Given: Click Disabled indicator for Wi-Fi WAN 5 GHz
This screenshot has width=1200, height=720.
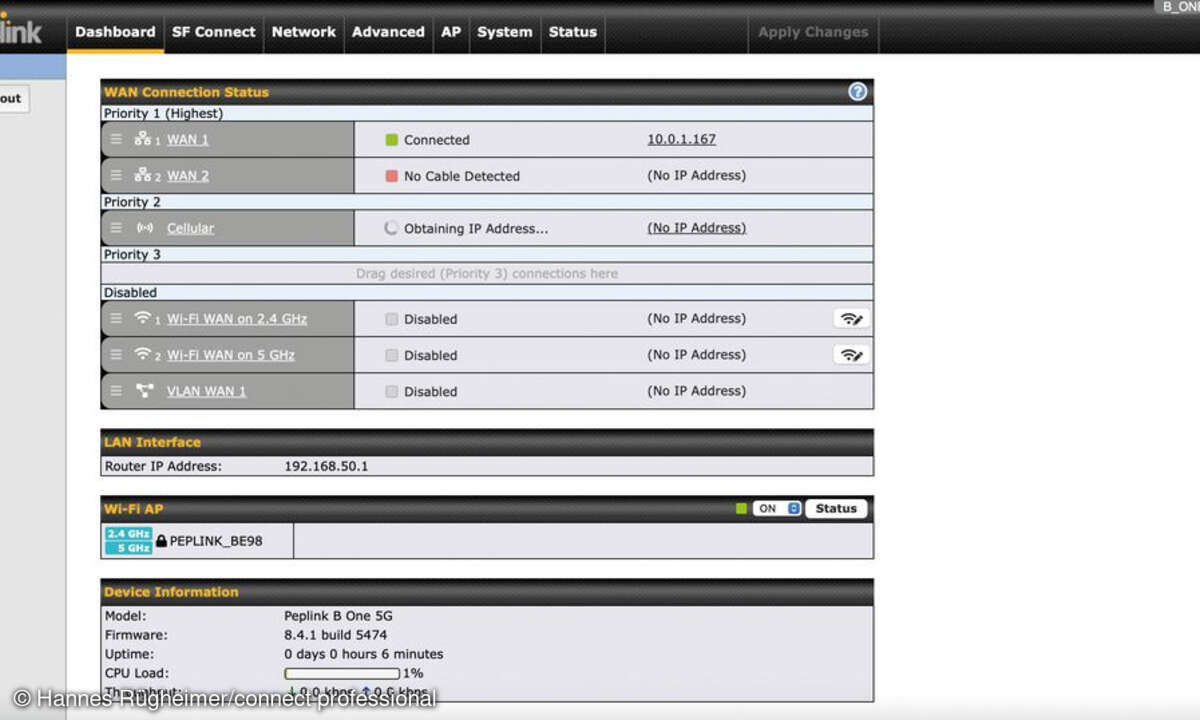Looking at the screenshot, I should pos(392,355).
